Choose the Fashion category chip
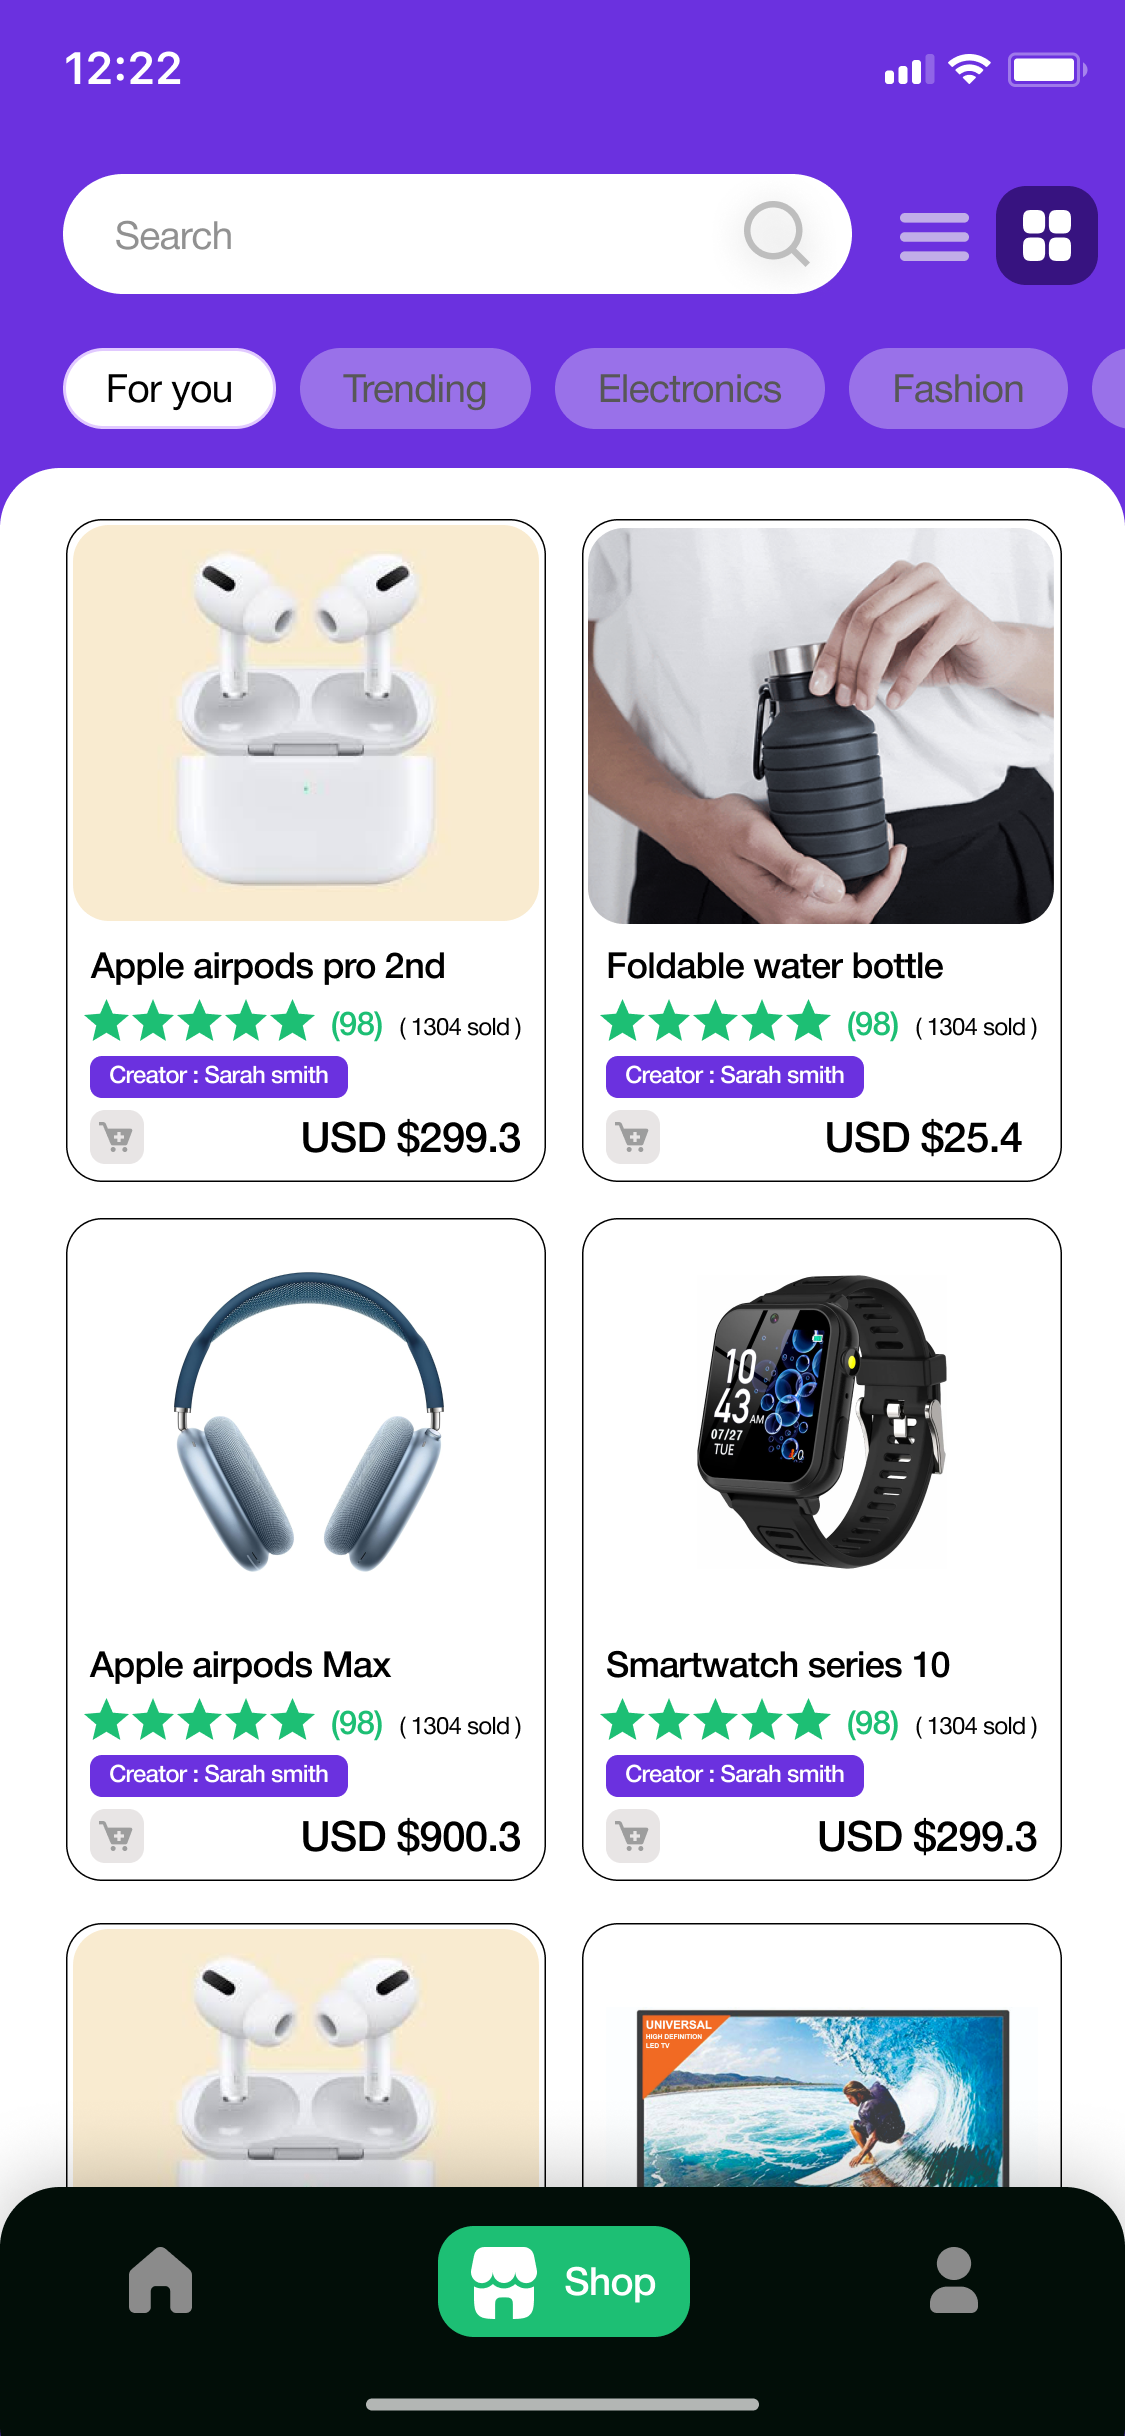 (958, 388)
